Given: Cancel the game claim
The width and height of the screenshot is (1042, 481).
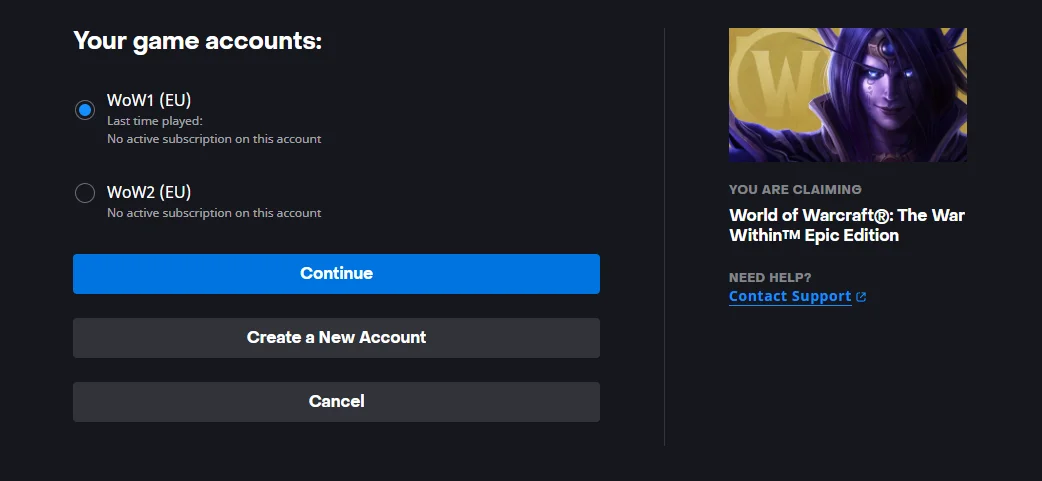Looking at the screenshot, I should click(336, 401).
